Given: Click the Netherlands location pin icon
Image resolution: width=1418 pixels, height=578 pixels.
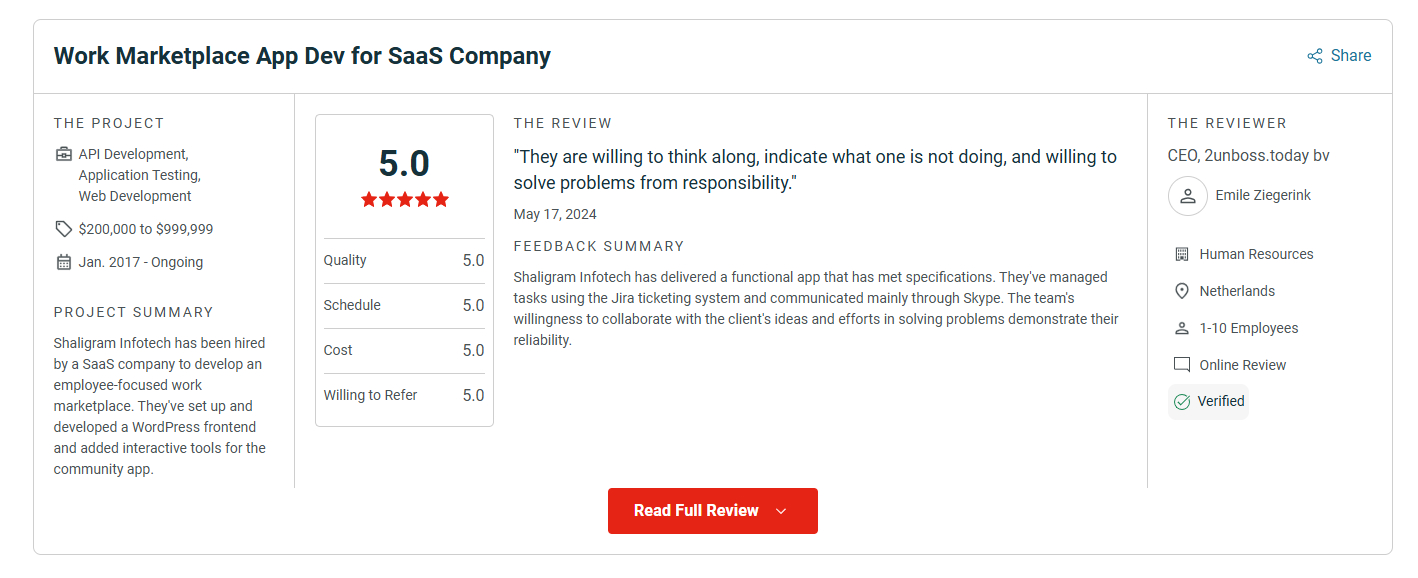Looking at the screenshot, I should pos(1182,291).
